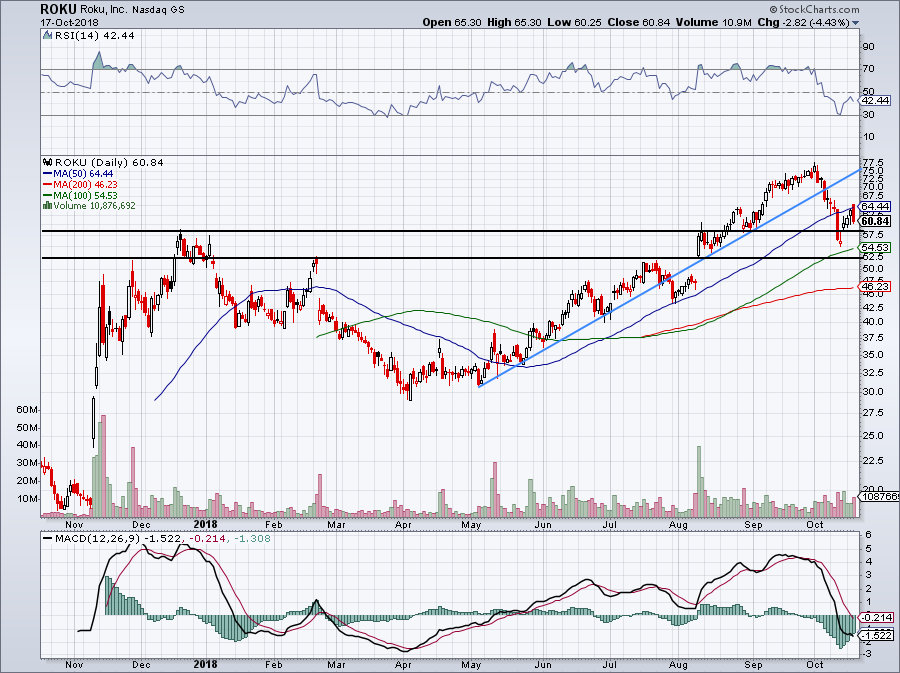Click the 60.84 current price tag
Viewport: 900px width, 673px height.
(x=875, y=221)
